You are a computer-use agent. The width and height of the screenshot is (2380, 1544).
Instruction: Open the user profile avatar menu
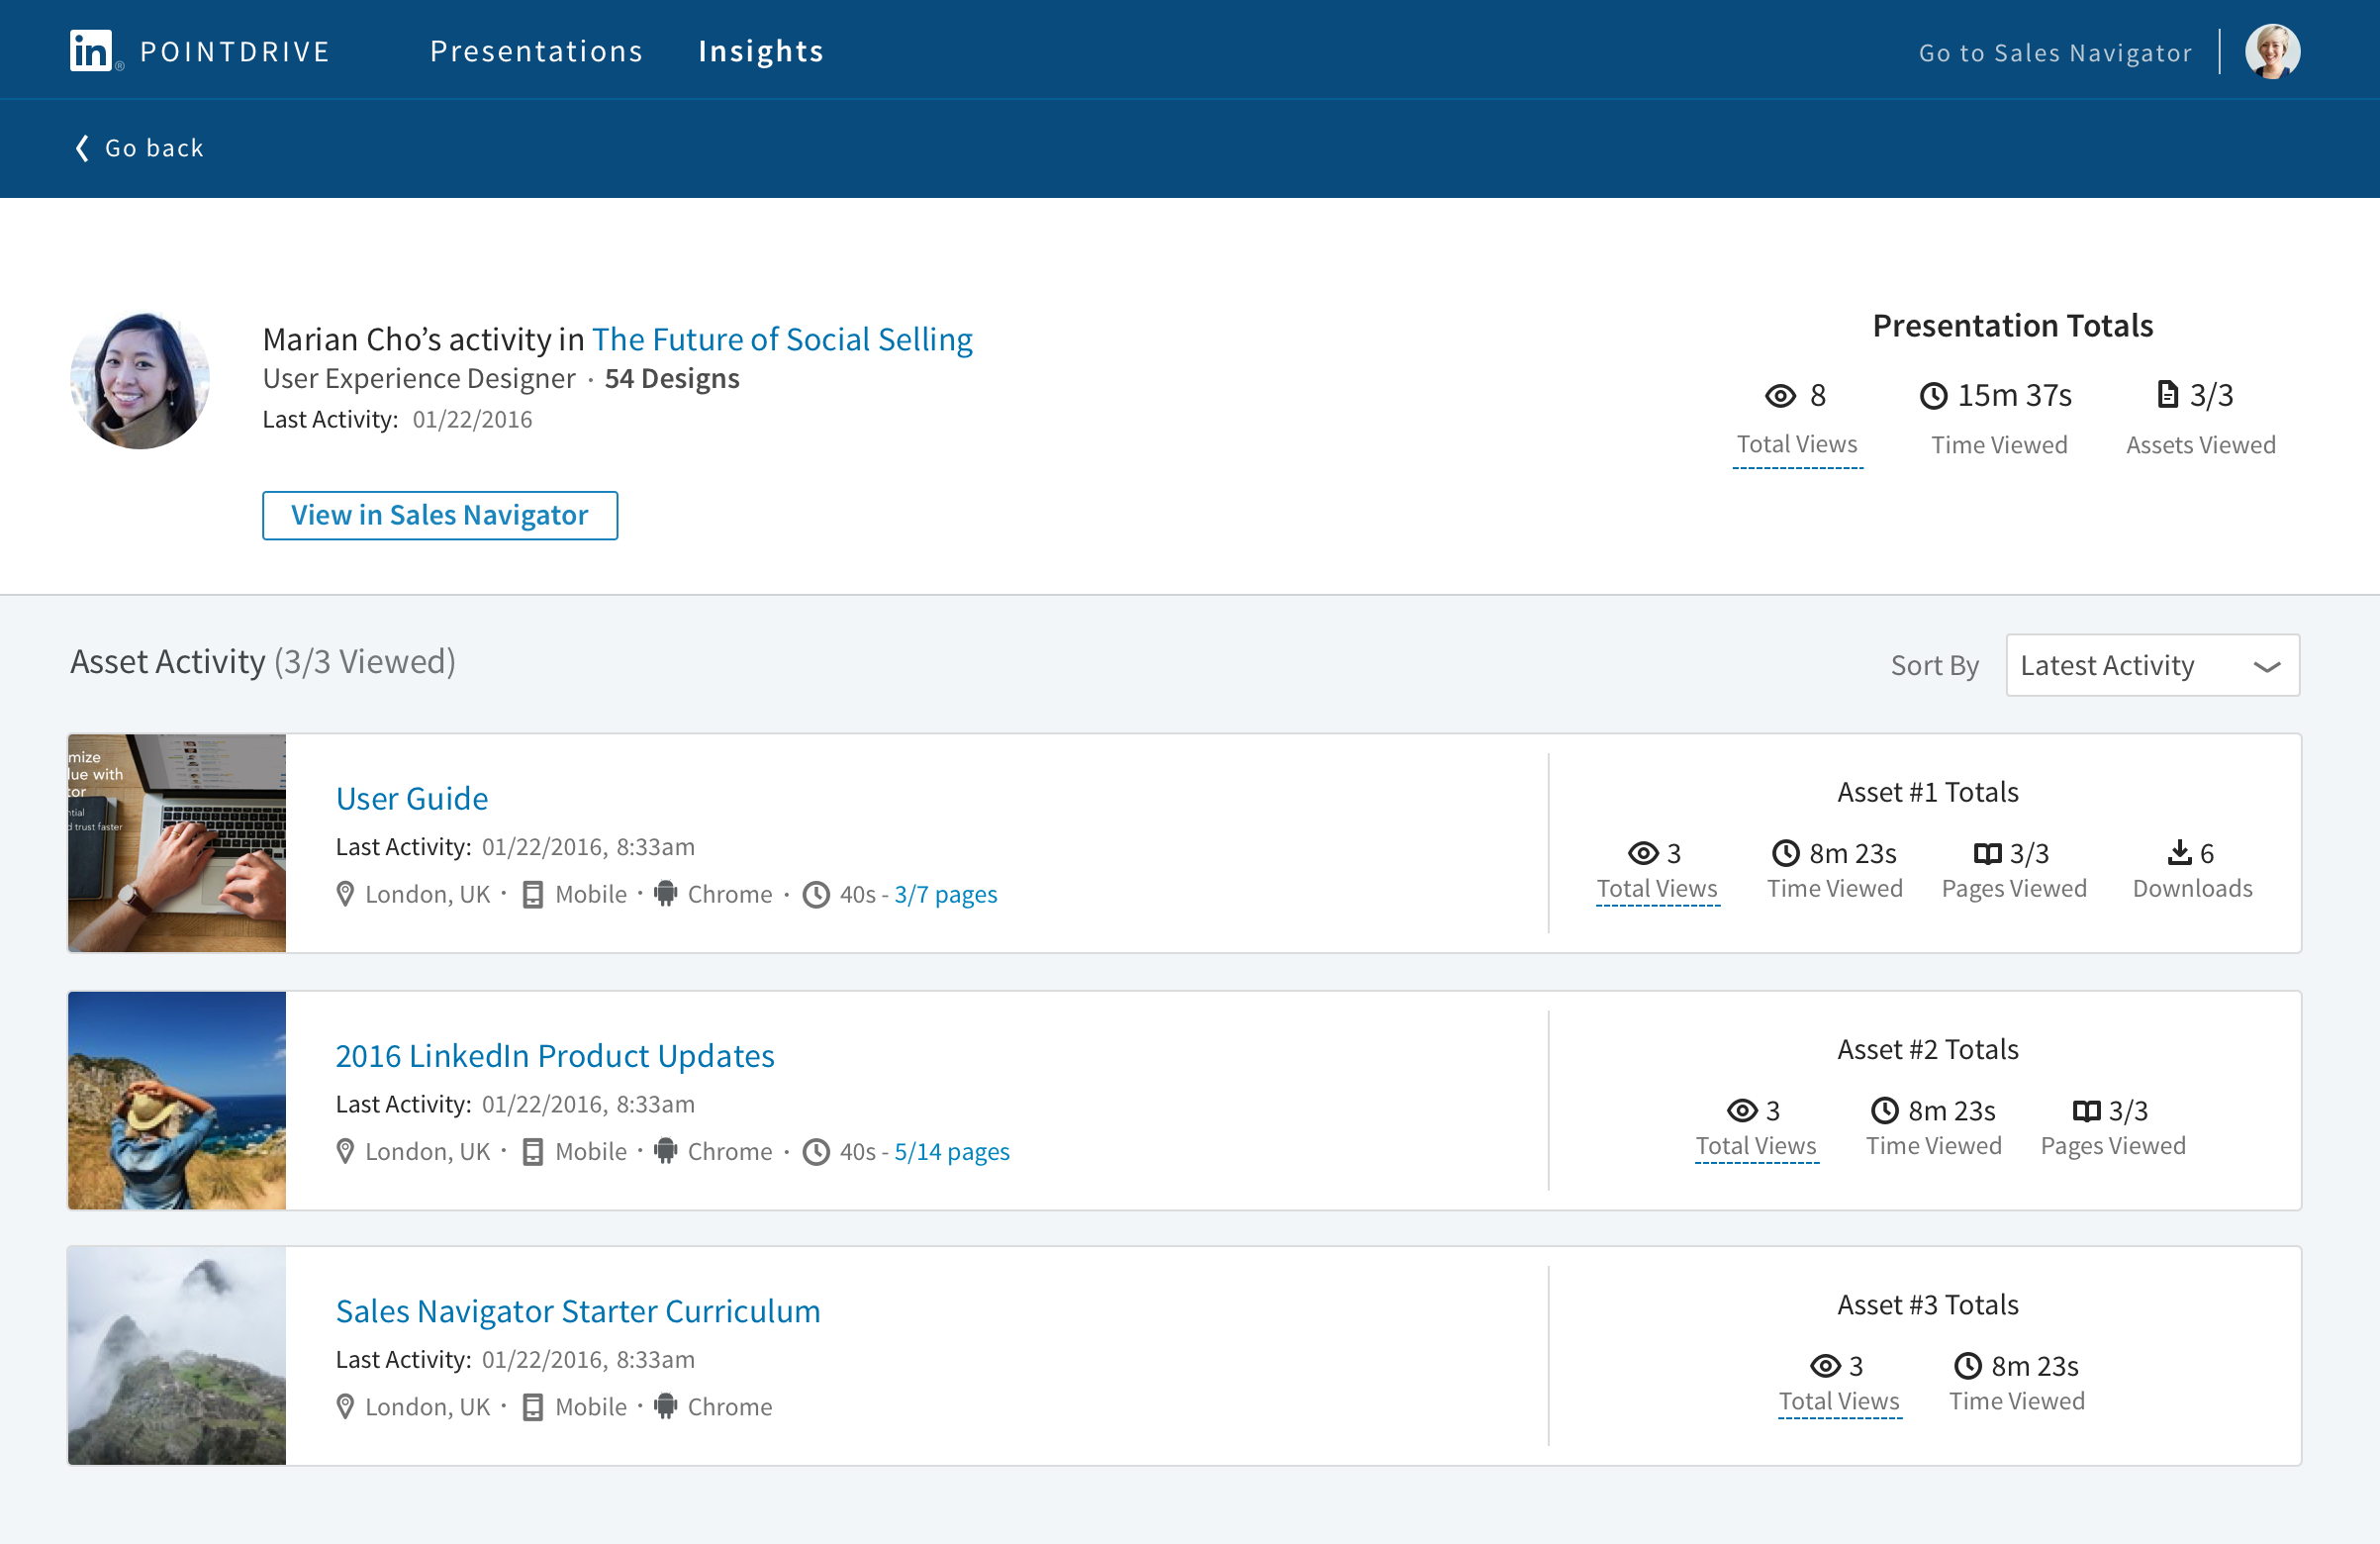[2272, 51]
